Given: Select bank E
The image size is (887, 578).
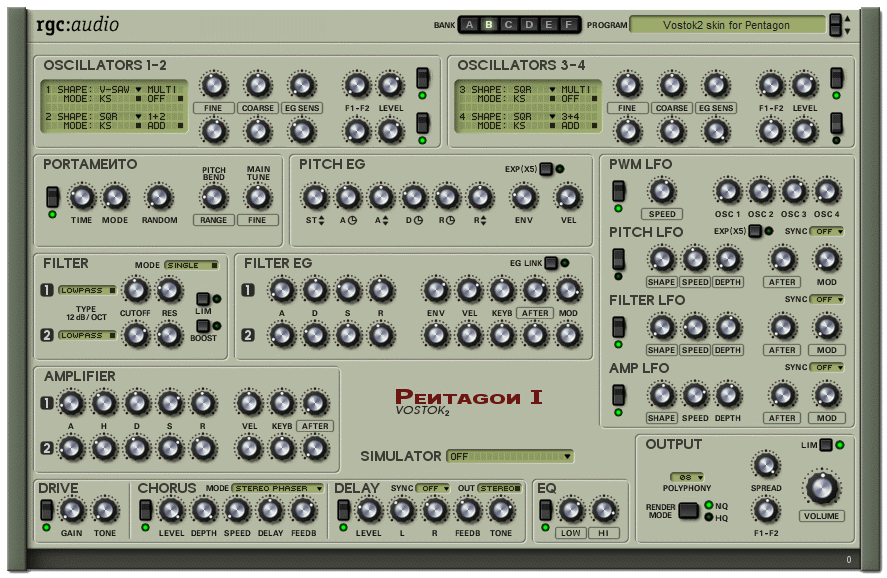Looking at the screenshot, I should pos(549,25).
